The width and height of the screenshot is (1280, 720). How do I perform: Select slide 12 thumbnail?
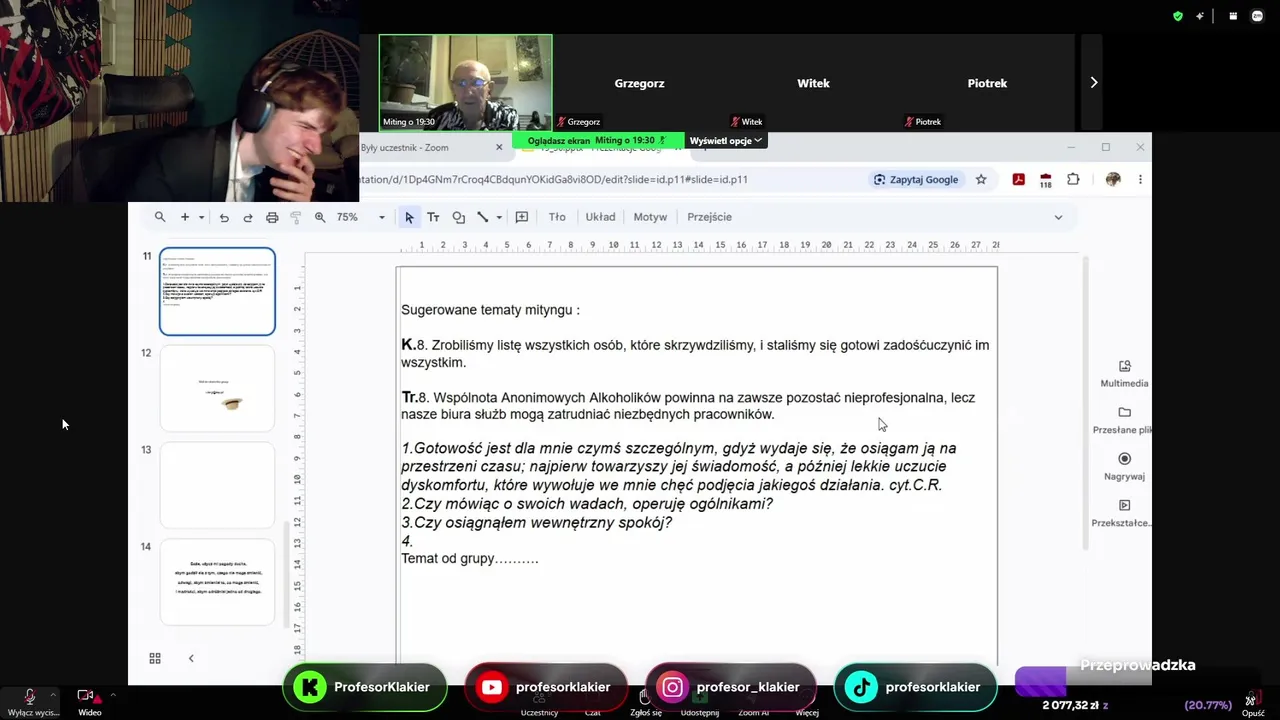click(217, 388)
